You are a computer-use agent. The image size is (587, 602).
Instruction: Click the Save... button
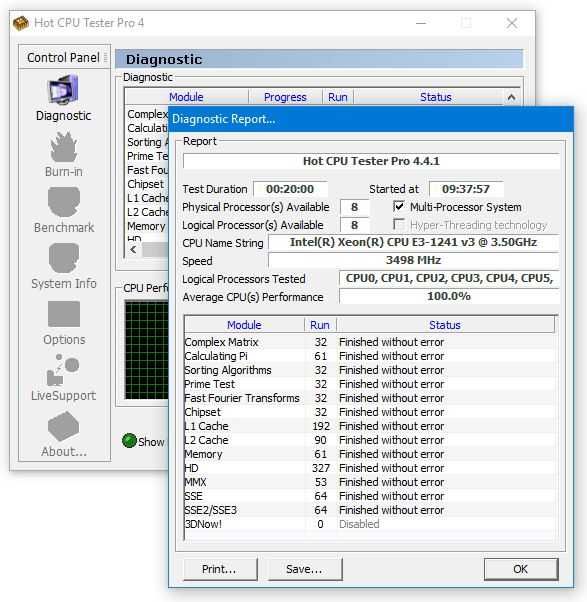(x=305, y=569)
